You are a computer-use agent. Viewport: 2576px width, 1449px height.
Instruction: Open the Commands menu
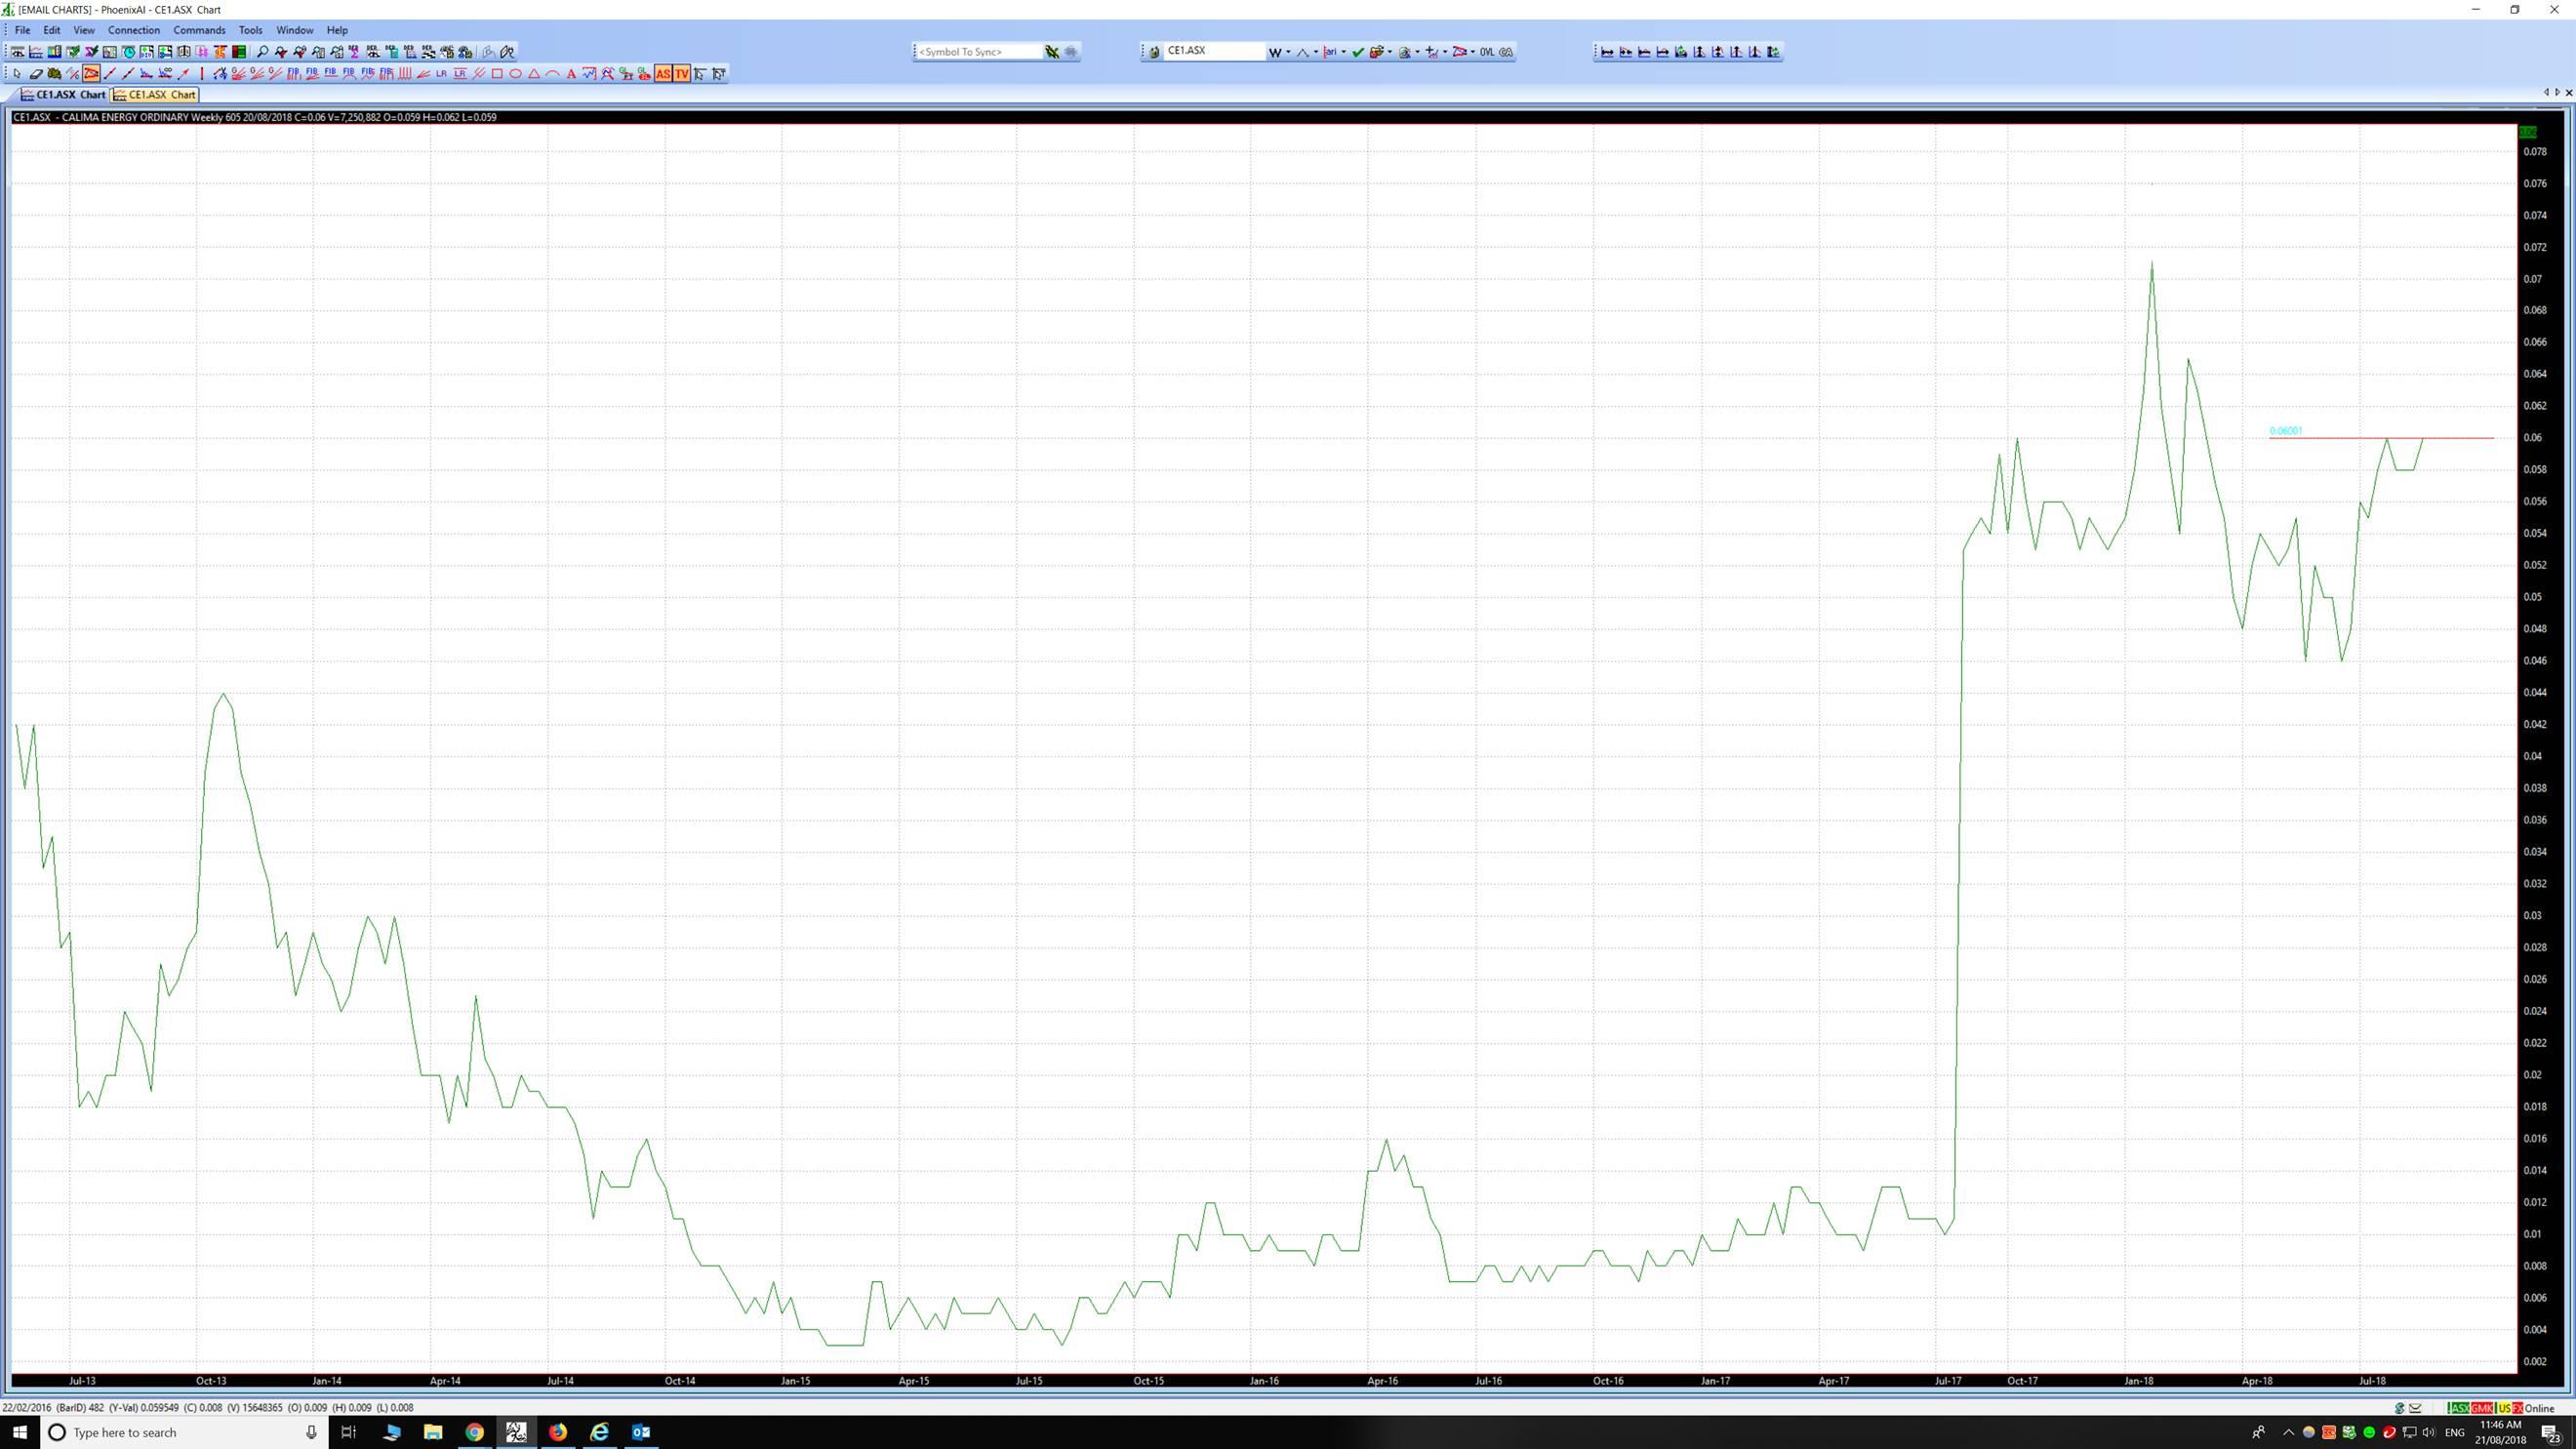199,30
